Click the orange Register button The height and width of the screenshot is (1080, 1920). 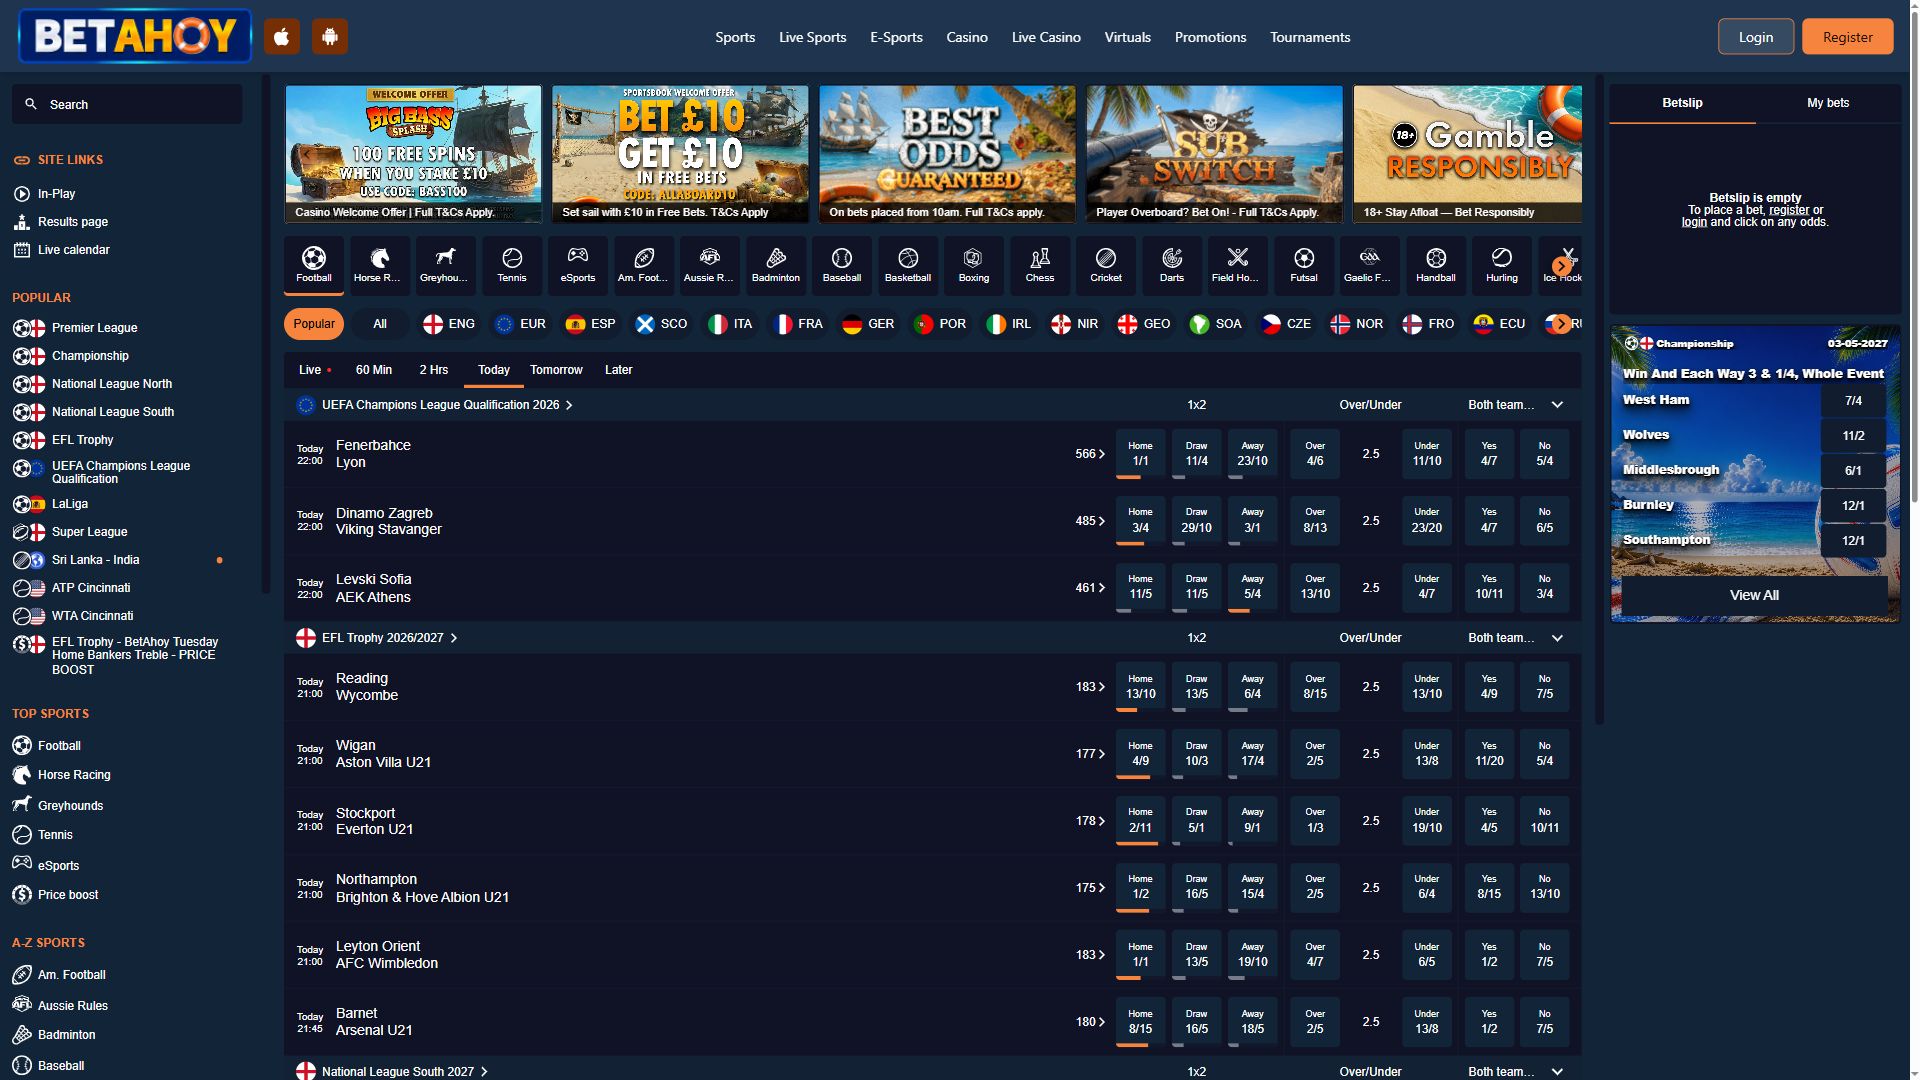1847,37
